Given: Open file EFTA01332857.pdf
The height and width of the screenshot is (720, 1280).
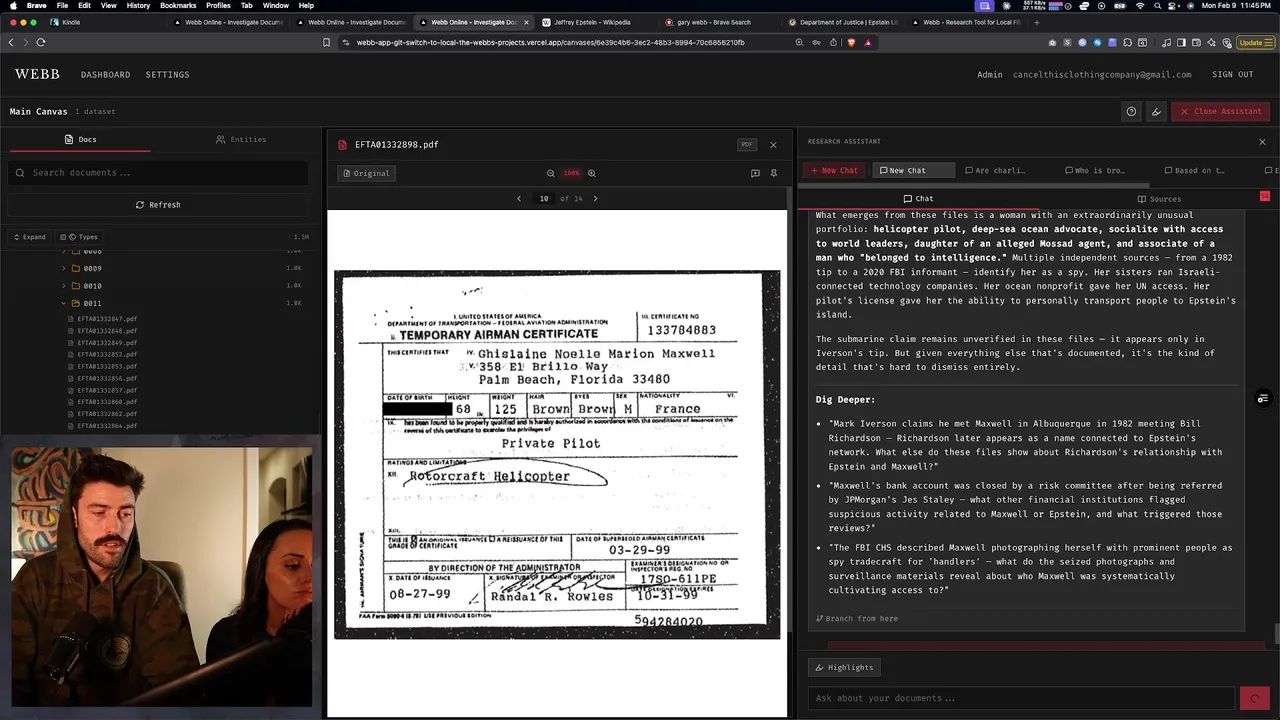Looking at the screenshot, I should point(107,390).
